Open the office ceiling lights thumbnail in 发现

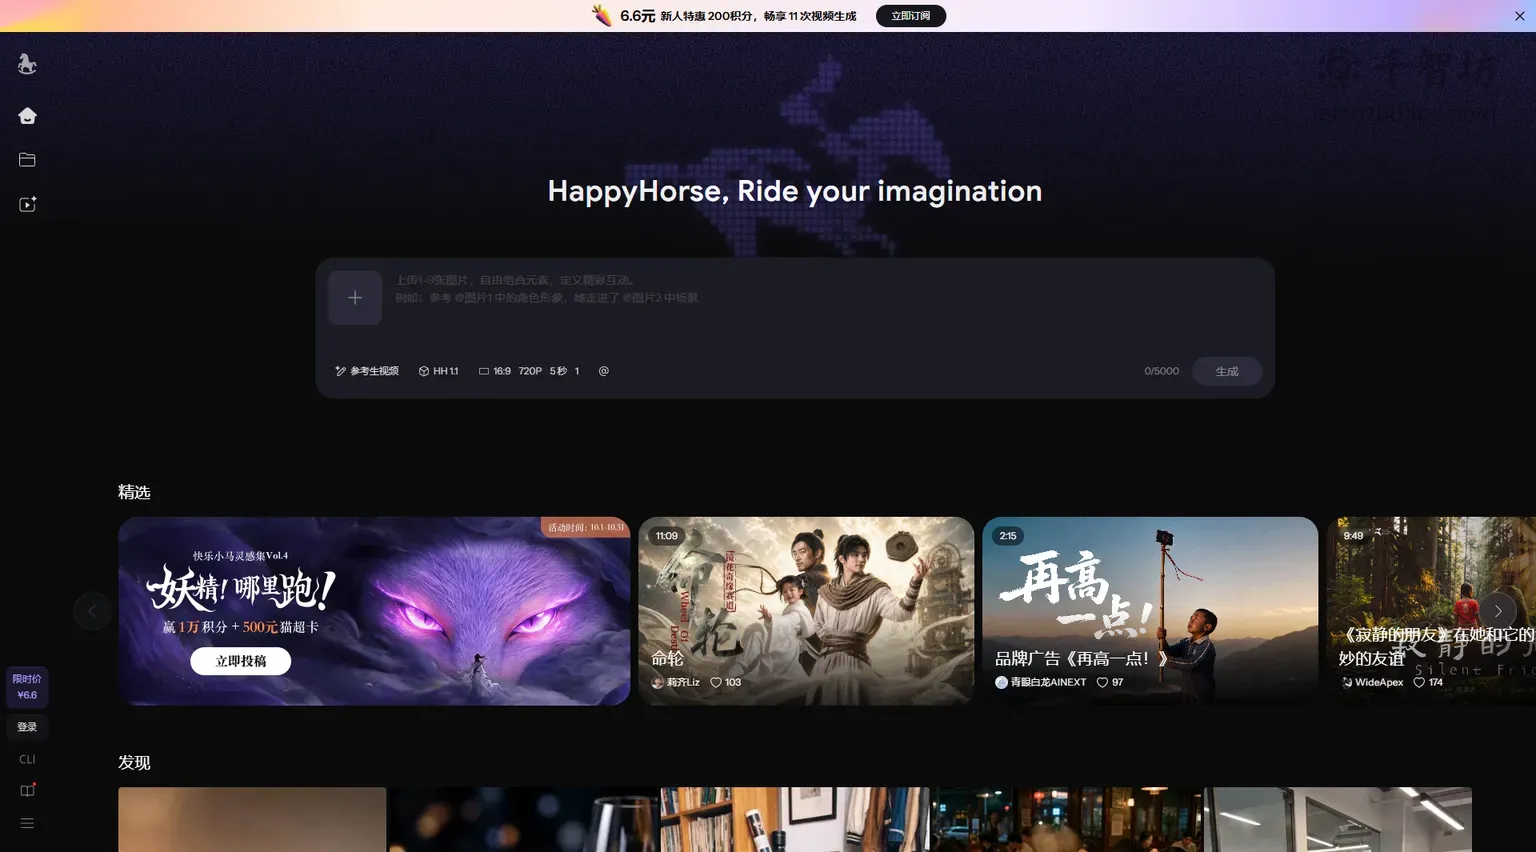coord(1338,820)
